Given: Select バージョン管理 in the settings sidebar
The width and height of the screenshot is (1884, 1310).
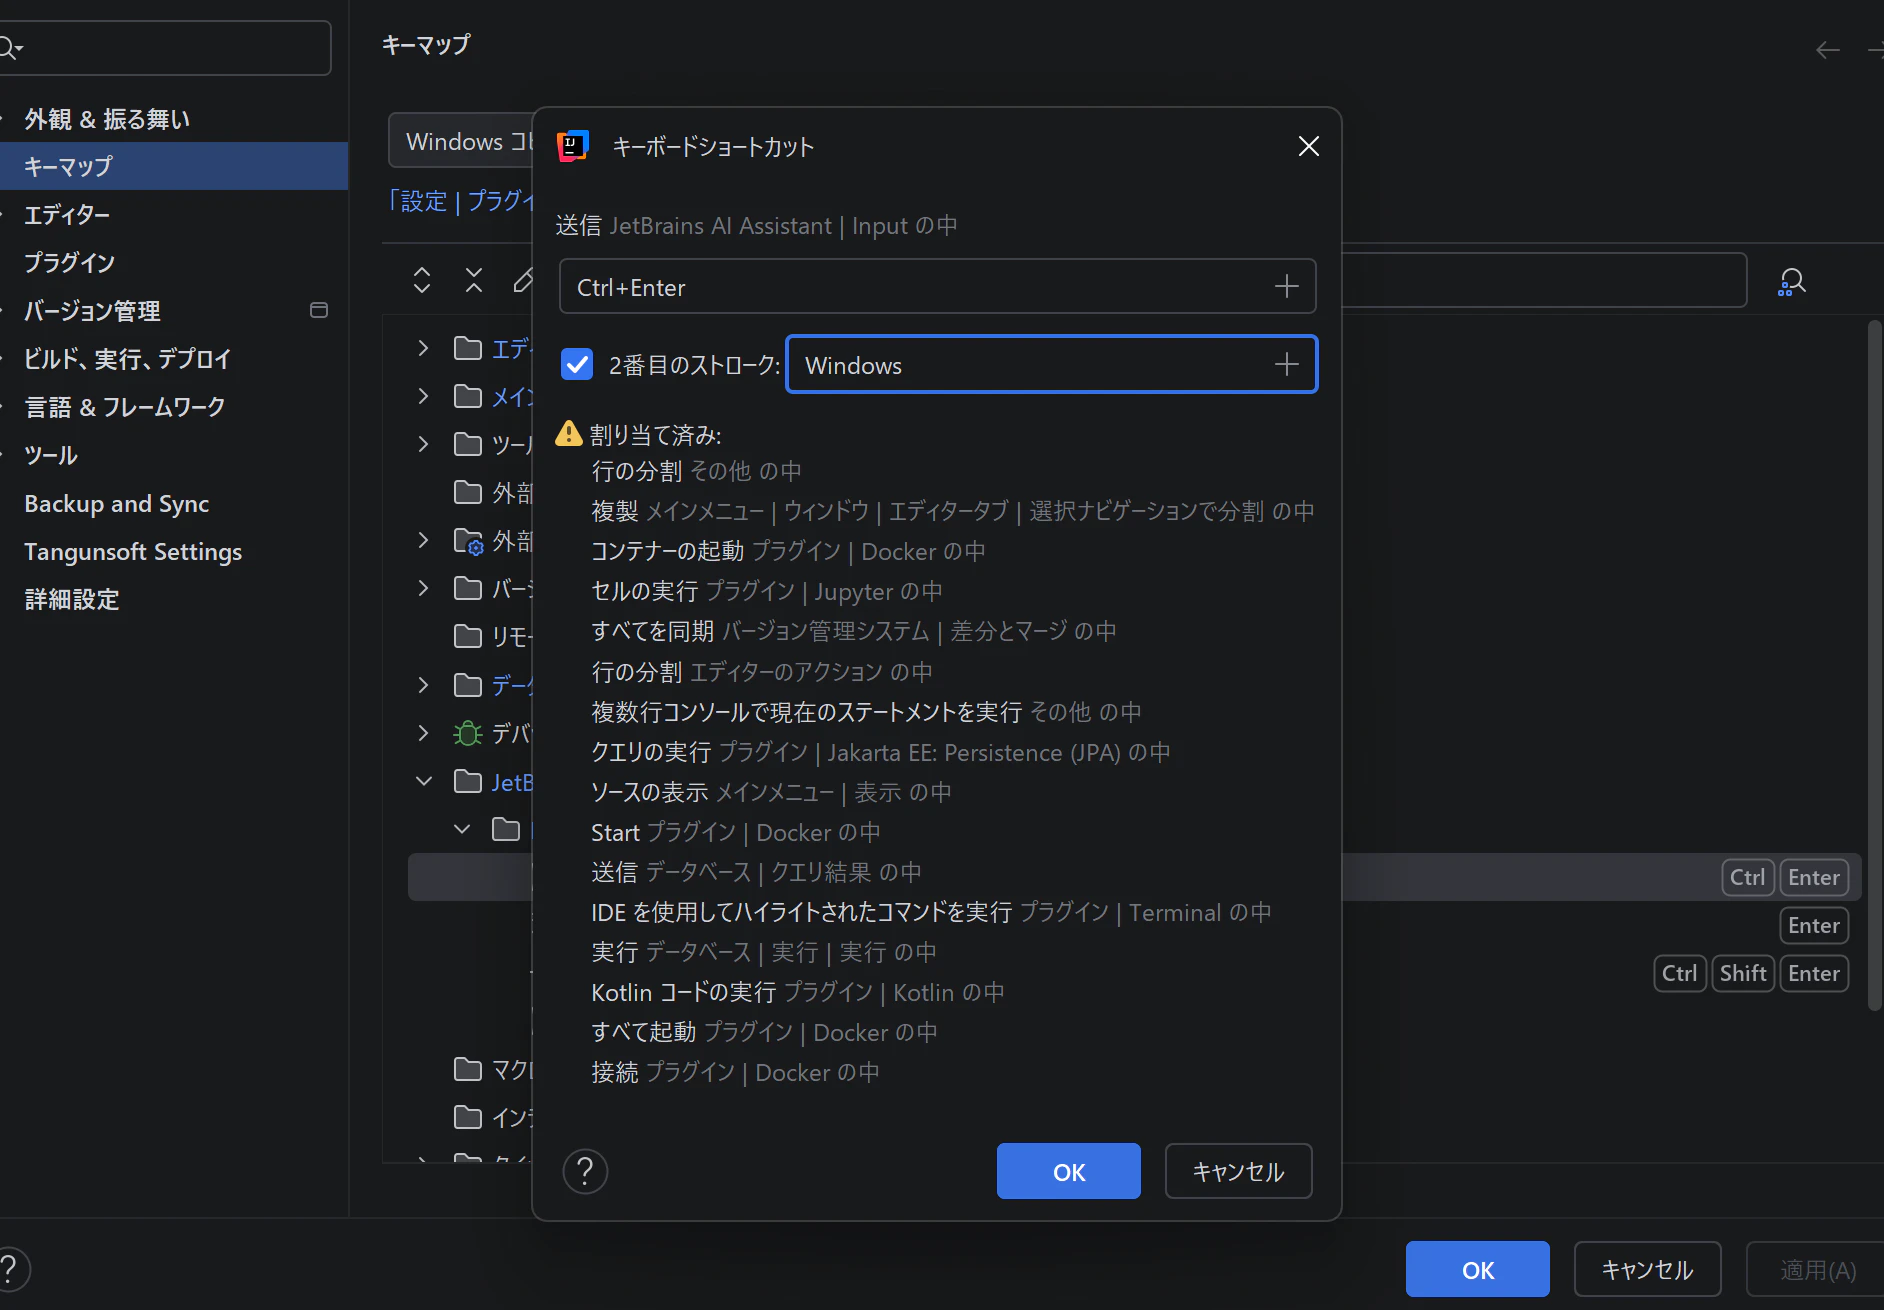Looking at the screenshot, I should (x=92, y=310).
